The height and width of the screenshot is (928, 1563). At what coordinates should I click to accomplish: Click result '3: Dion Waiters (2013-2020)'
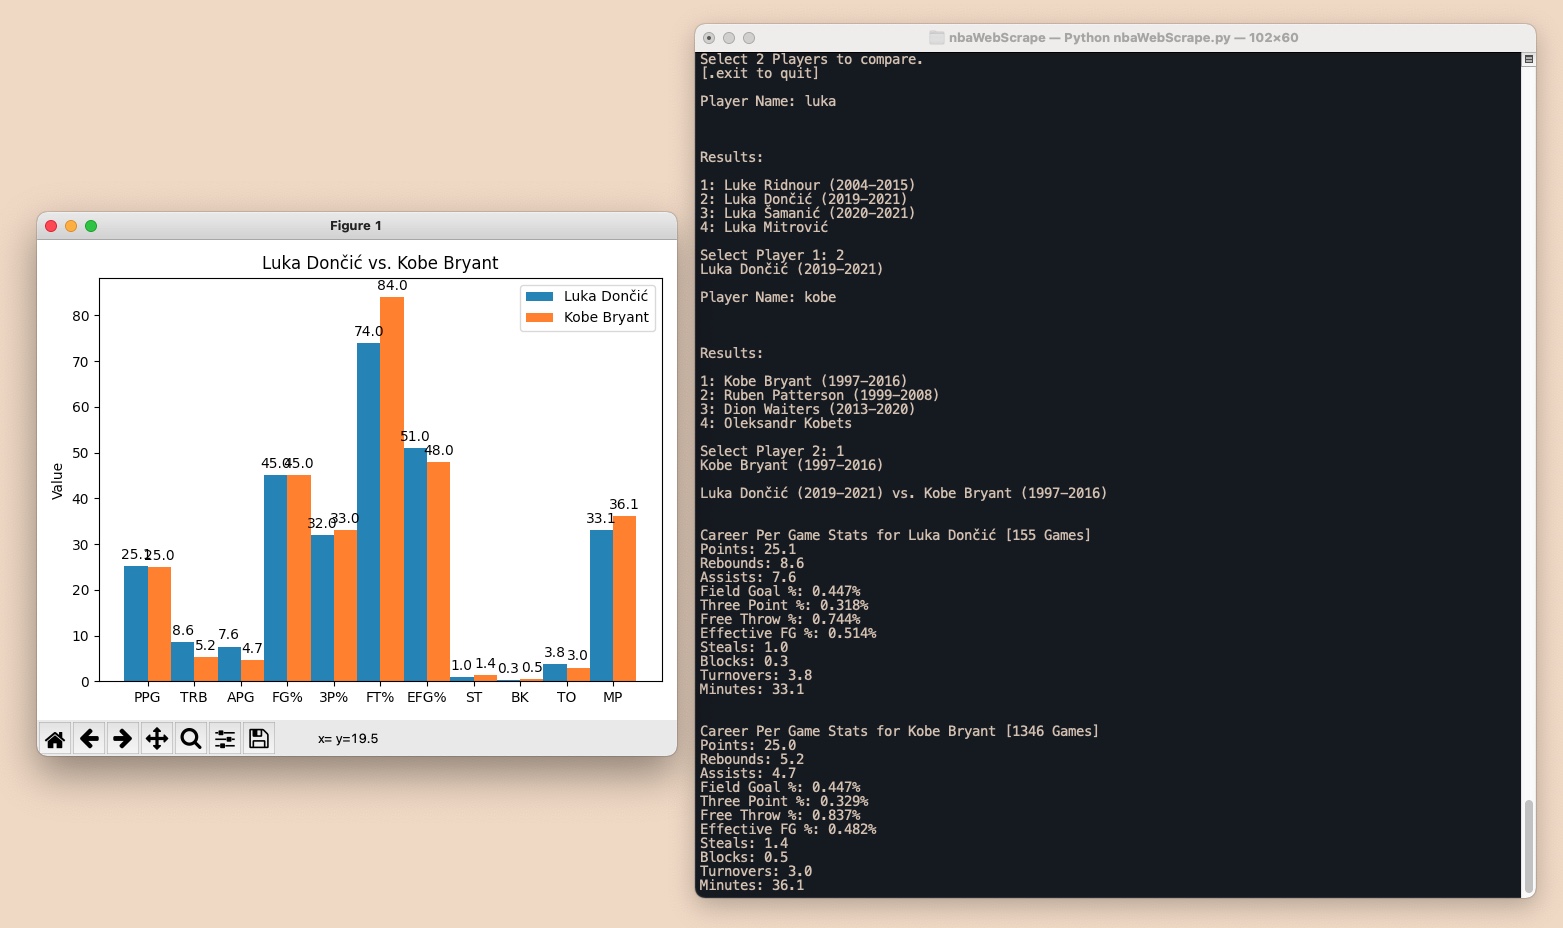(x=808, y=409)
